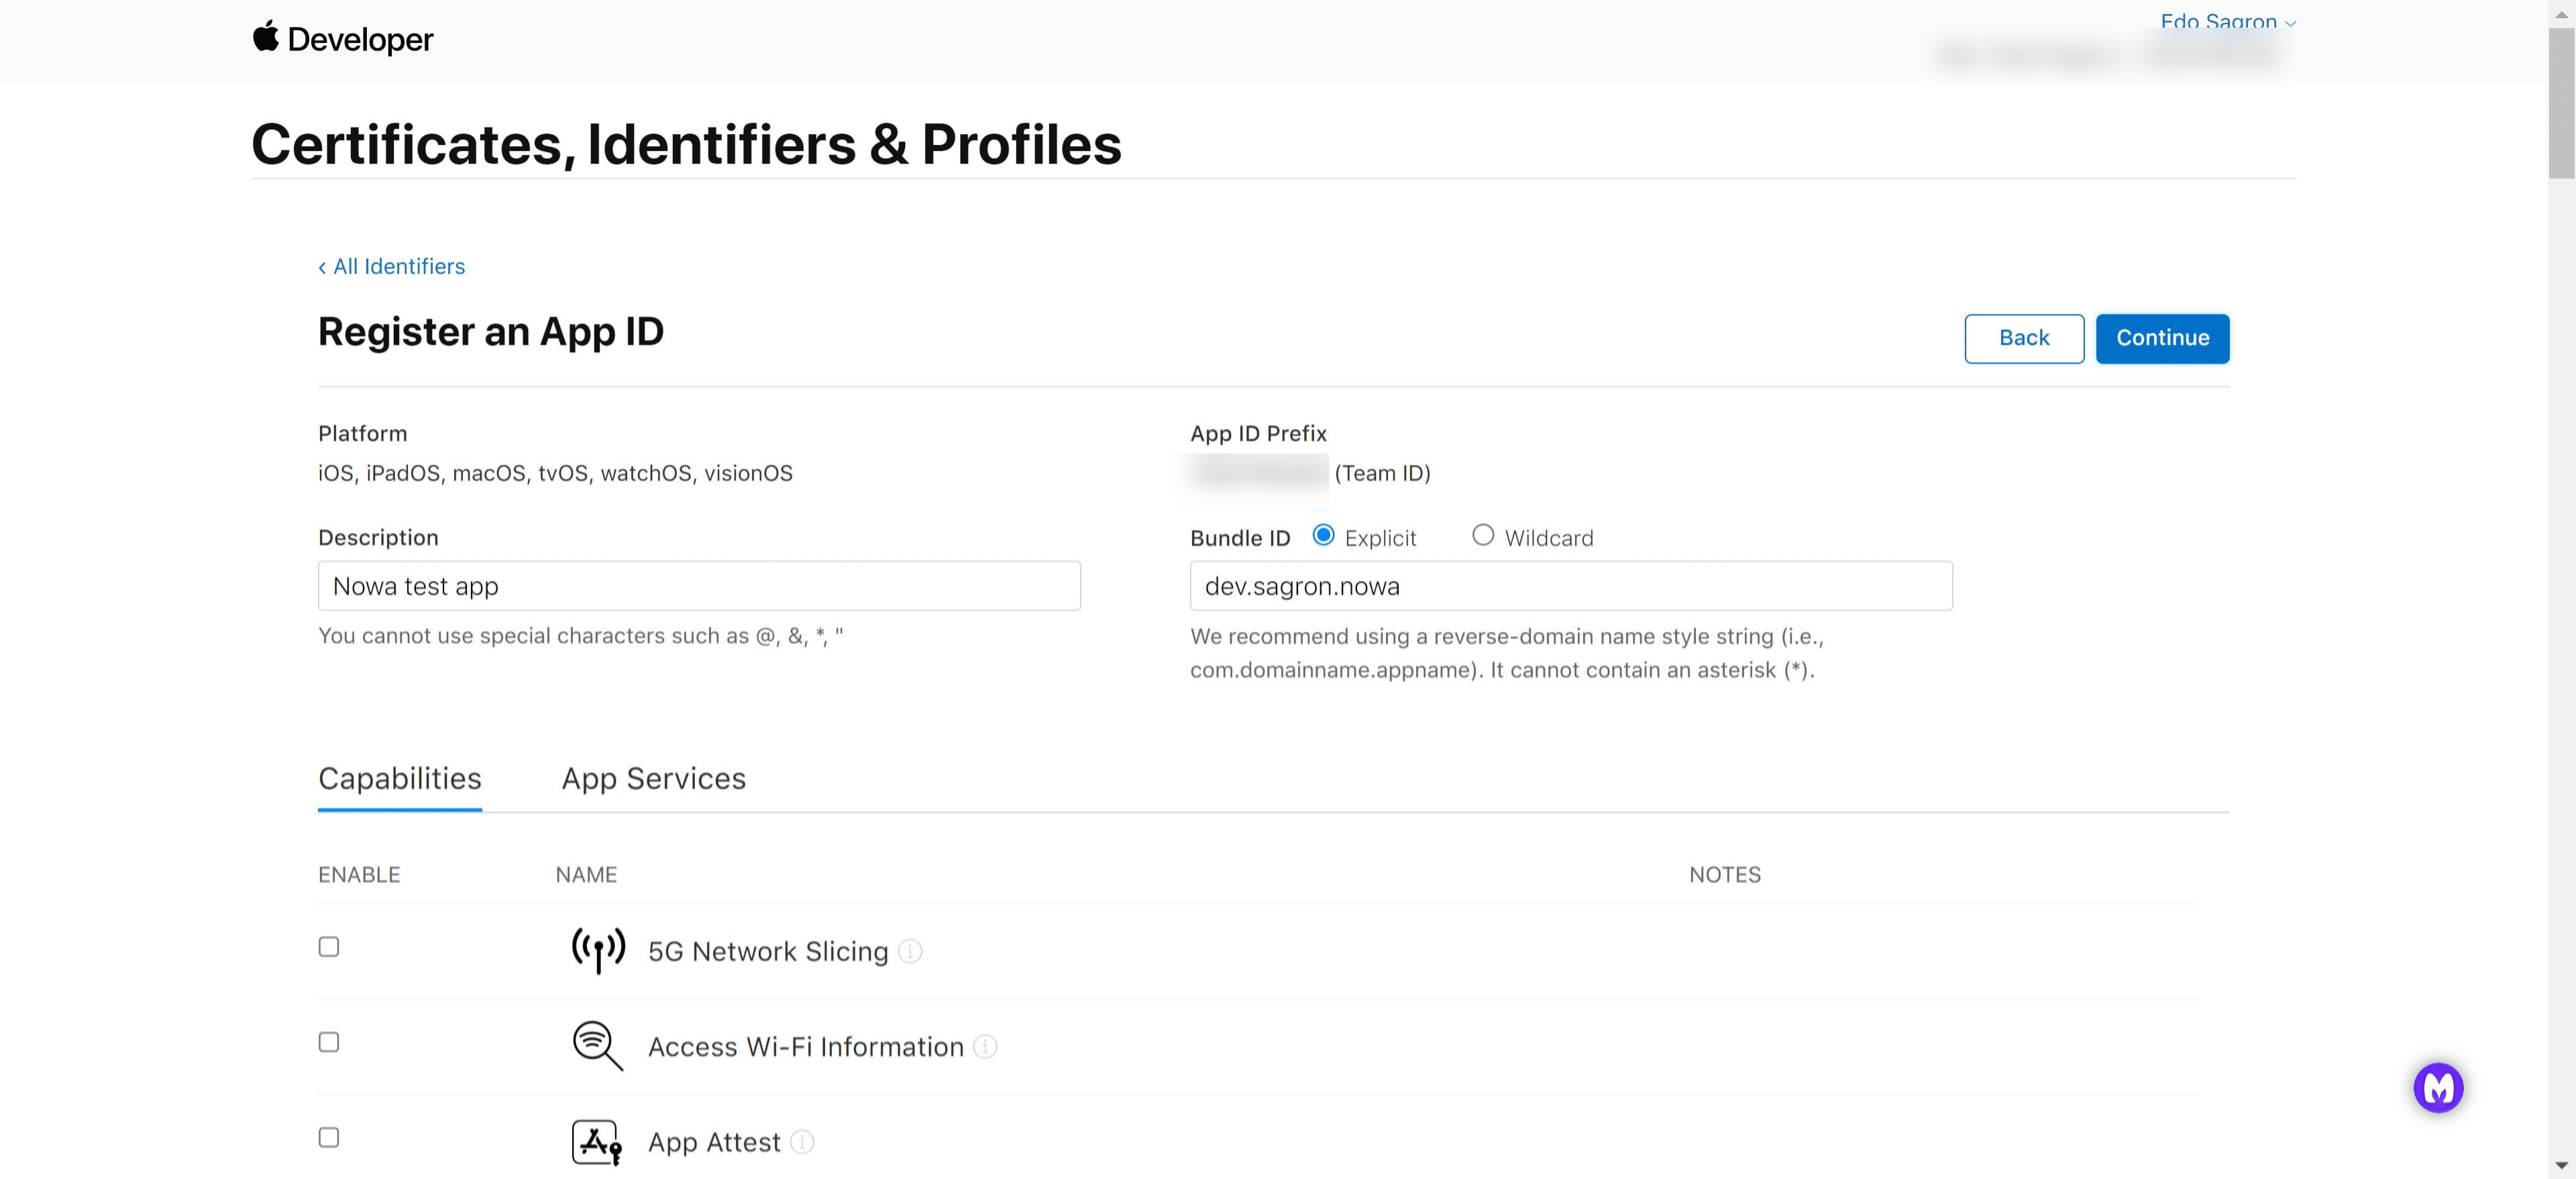
Task: Click the Apple Developer logo
Action: [344, 39]
